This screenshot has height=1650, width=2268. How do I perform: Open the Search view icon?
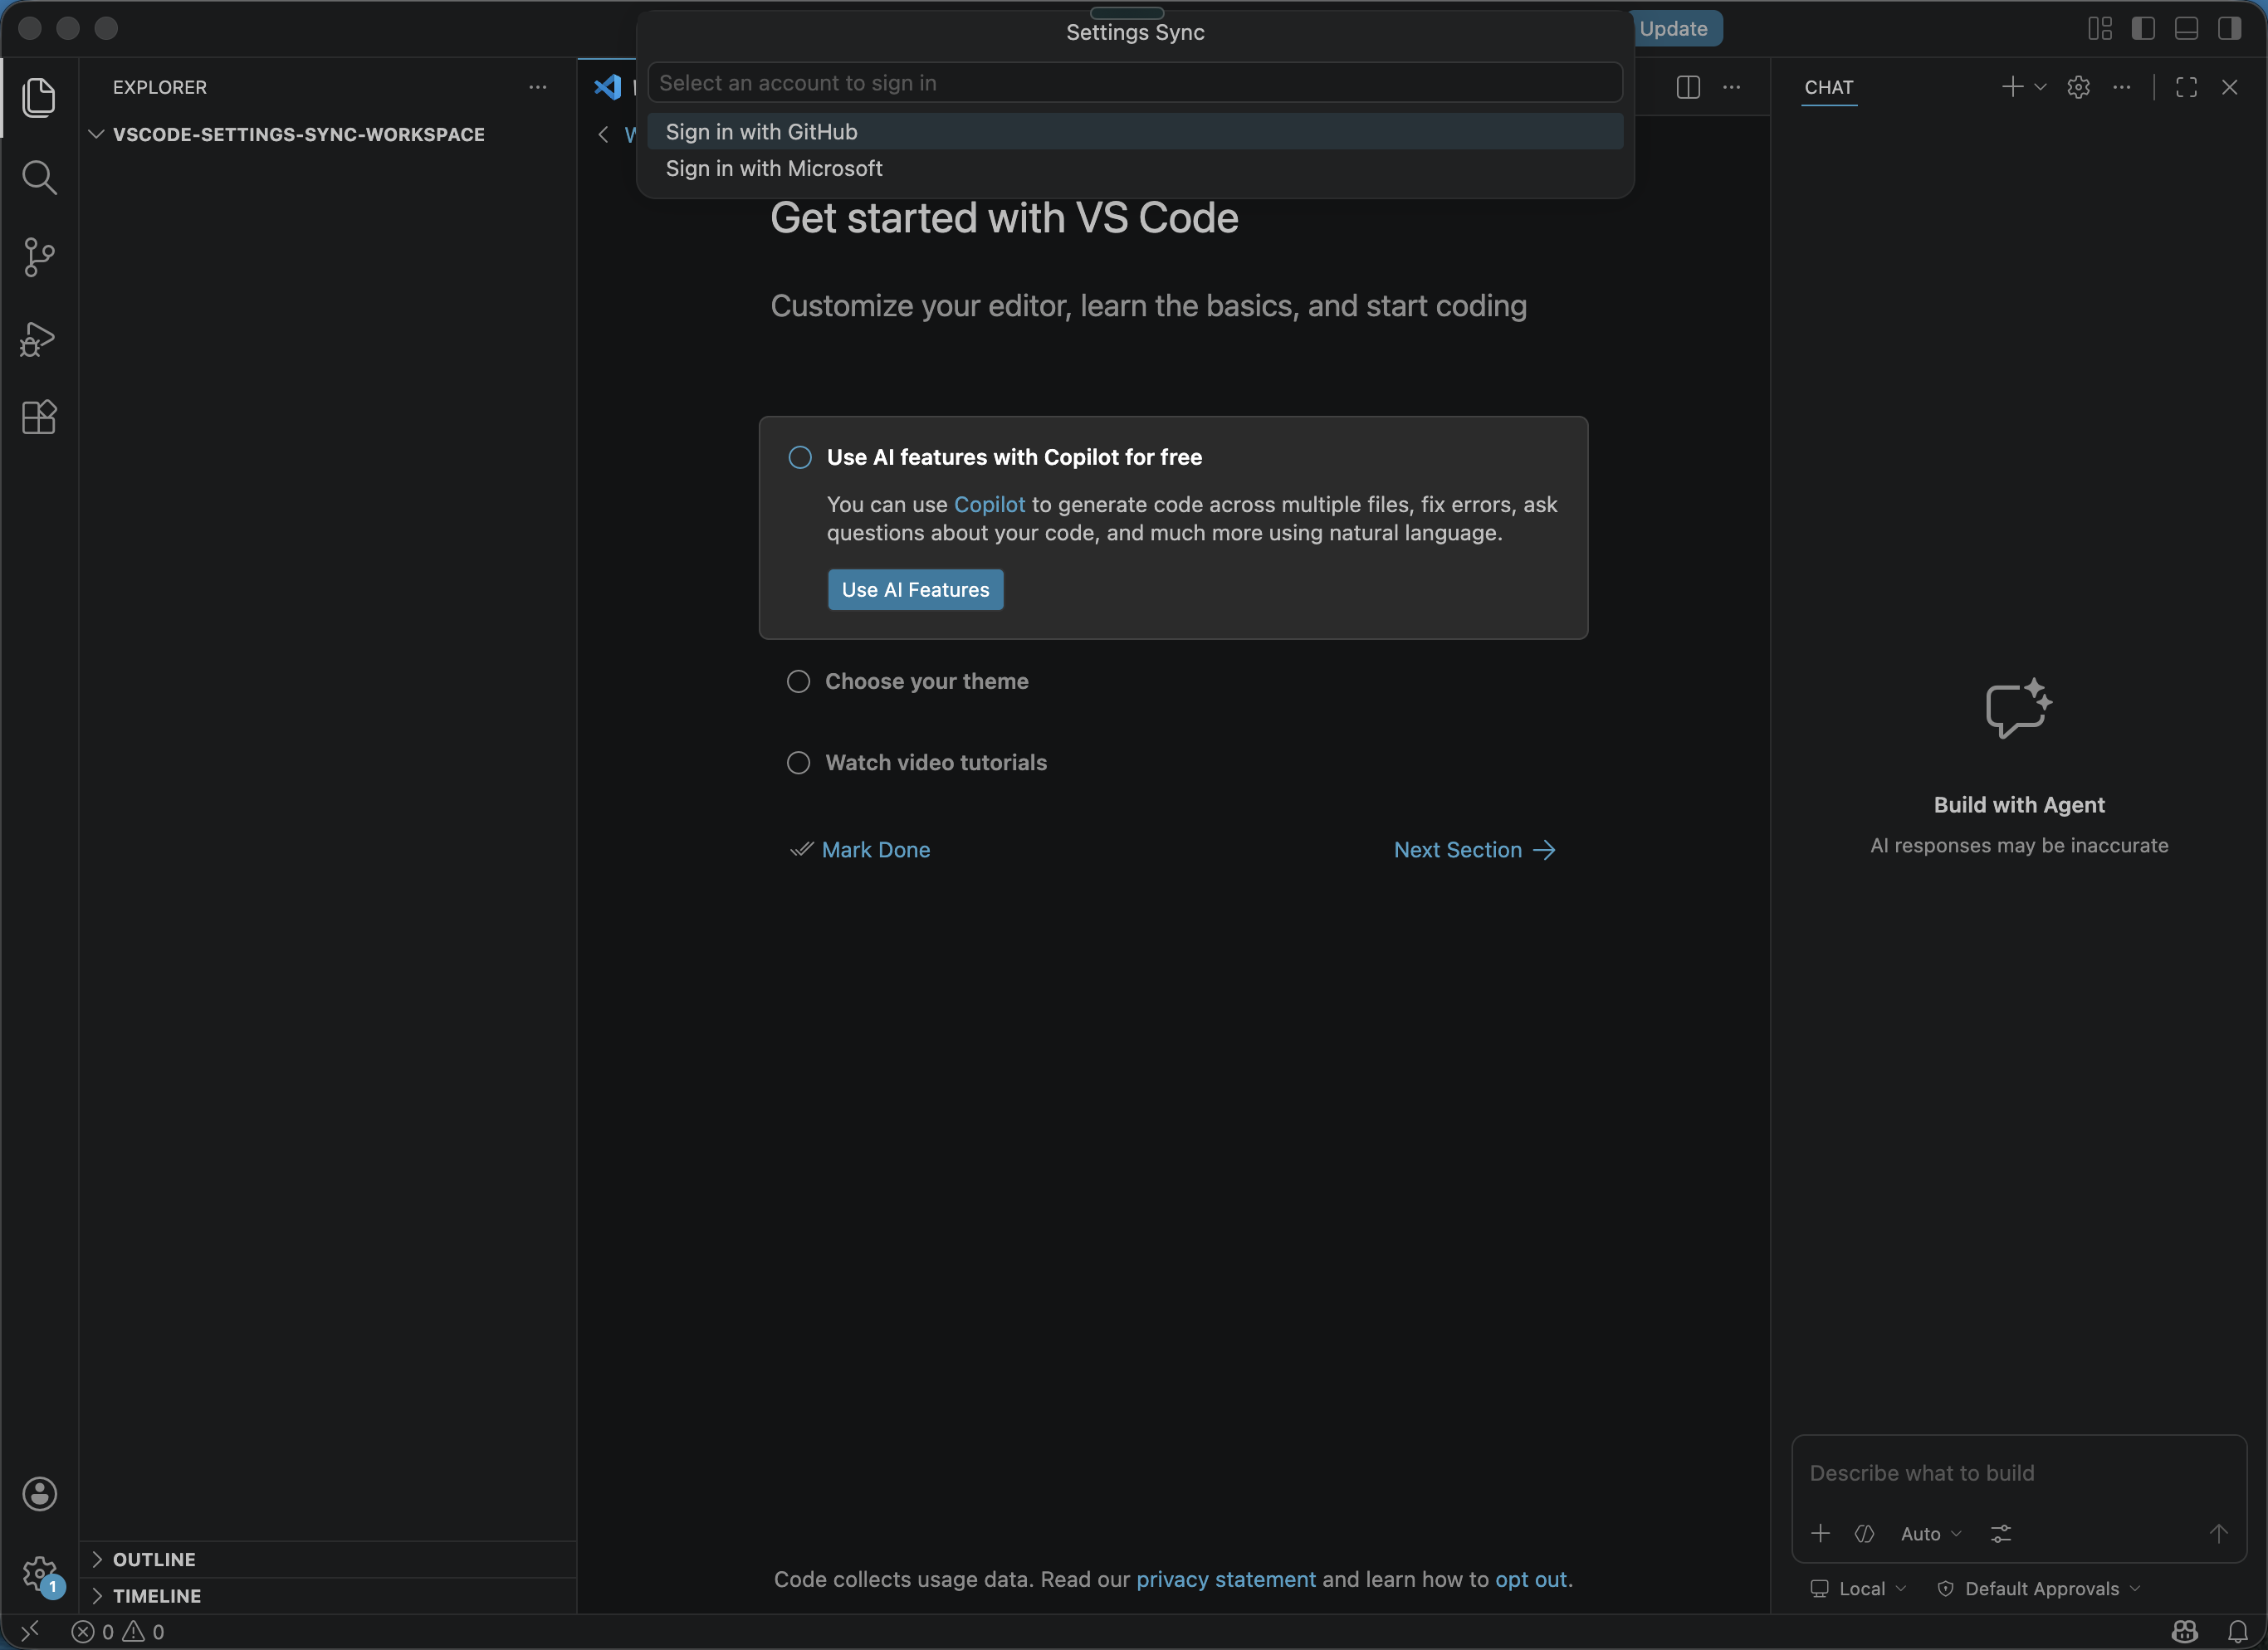click(x=39, y=177)
